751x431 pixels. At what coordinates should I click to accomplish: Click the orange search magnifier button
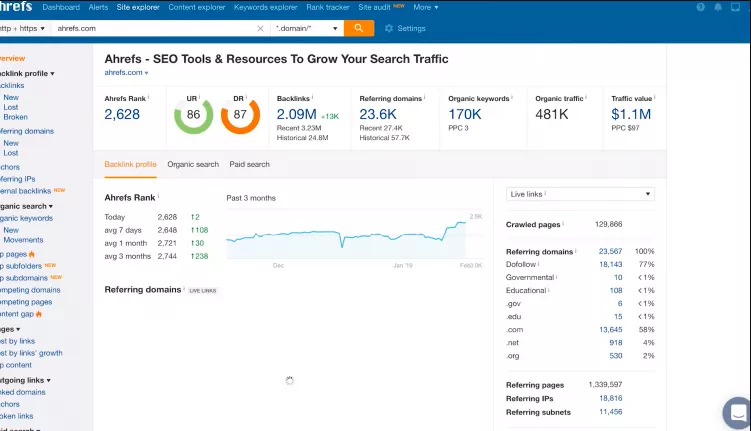[359, 28]
